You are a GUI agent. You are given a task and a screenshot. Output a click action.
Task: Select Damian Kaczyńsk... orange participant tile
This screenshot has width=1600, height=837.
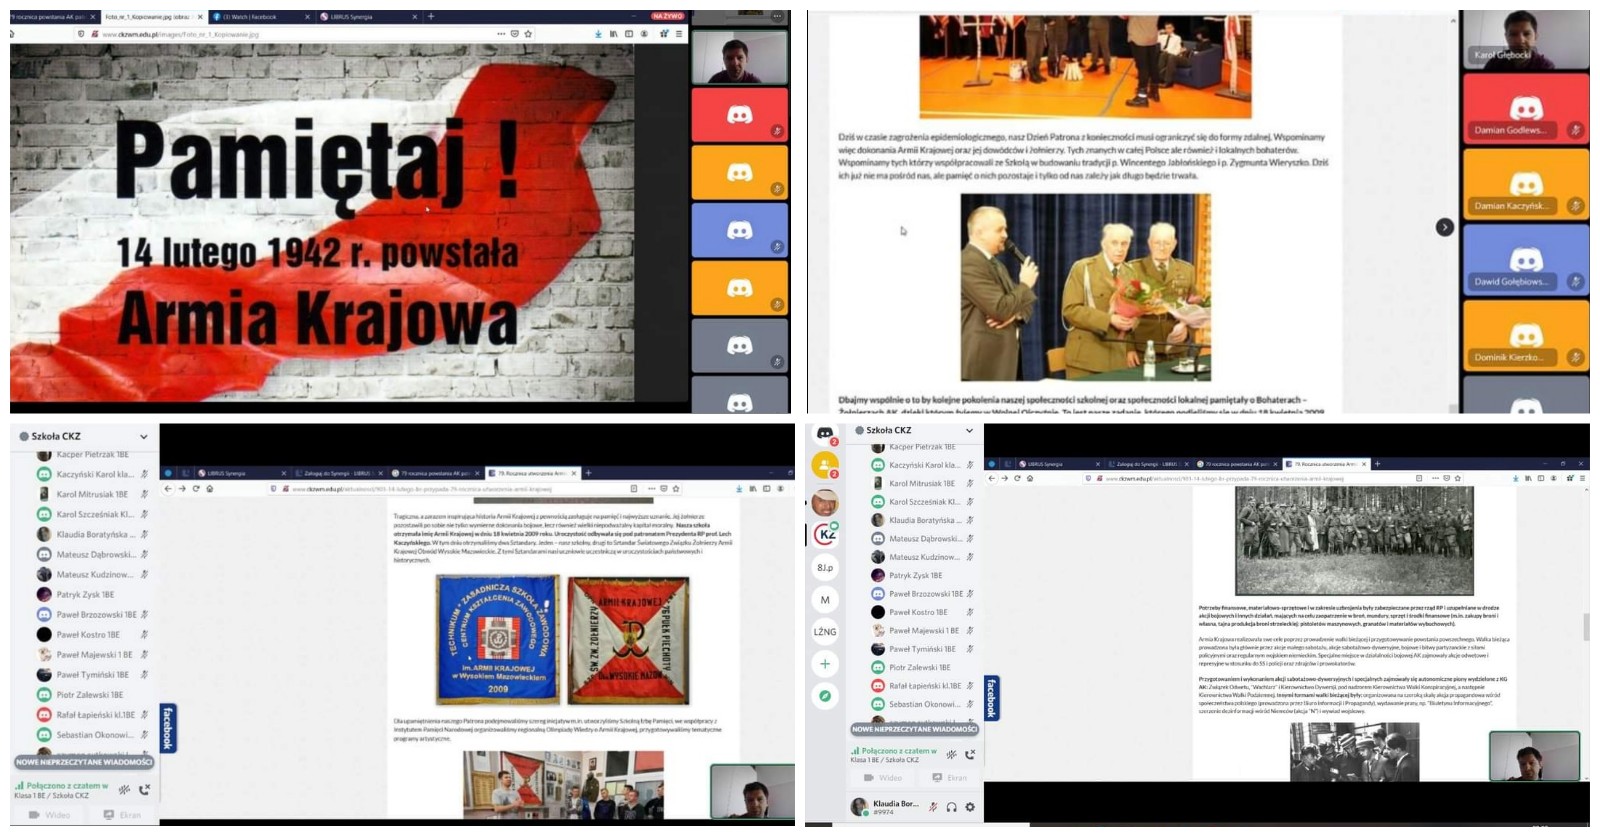[1526, 184]
